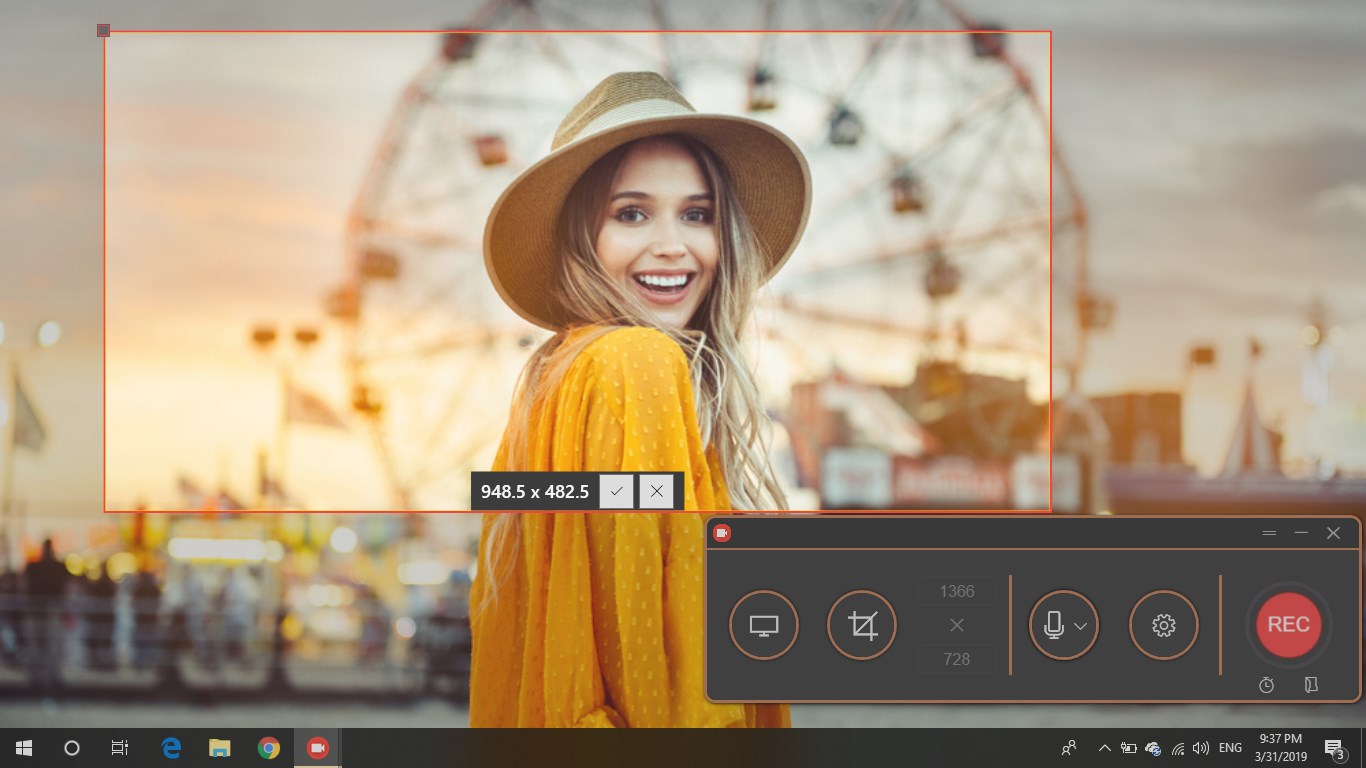The height and width of the screenshot is (768, 1366).
Task: Open the recordings folder icon below REC
Action: point(1311,685)
